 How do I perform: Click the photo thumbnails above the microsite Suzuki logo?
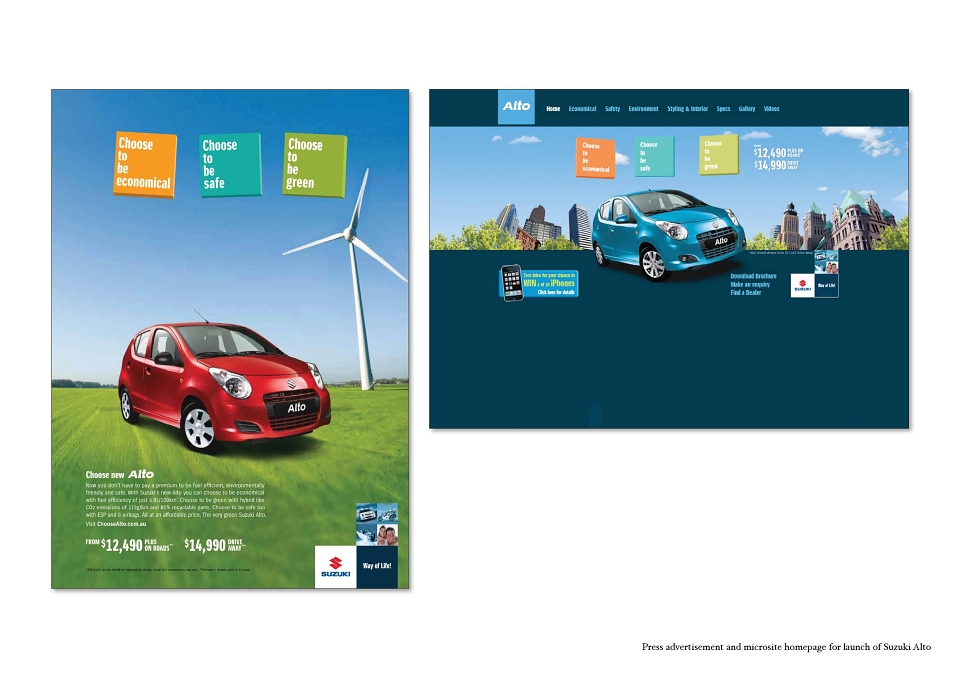[826, 262]
